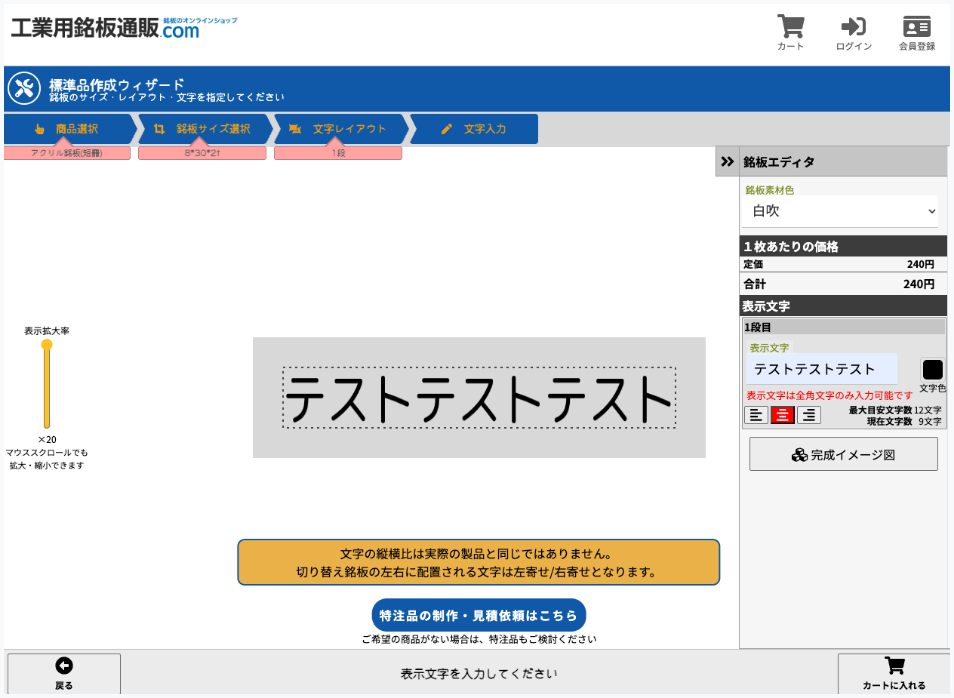Click the 特注品の制作・見積依頼はこちら link
The height and width of the screenshot is (698, 954).
(479, 614)
